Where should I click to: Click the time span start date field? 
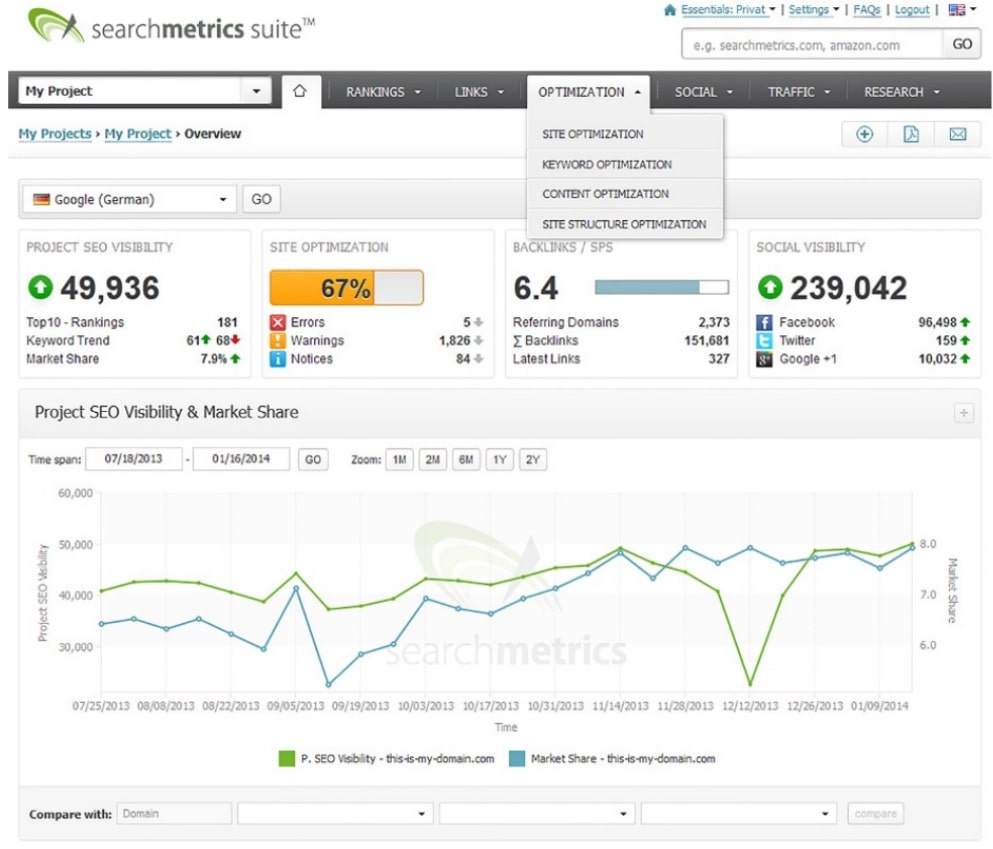coord(134,459)
